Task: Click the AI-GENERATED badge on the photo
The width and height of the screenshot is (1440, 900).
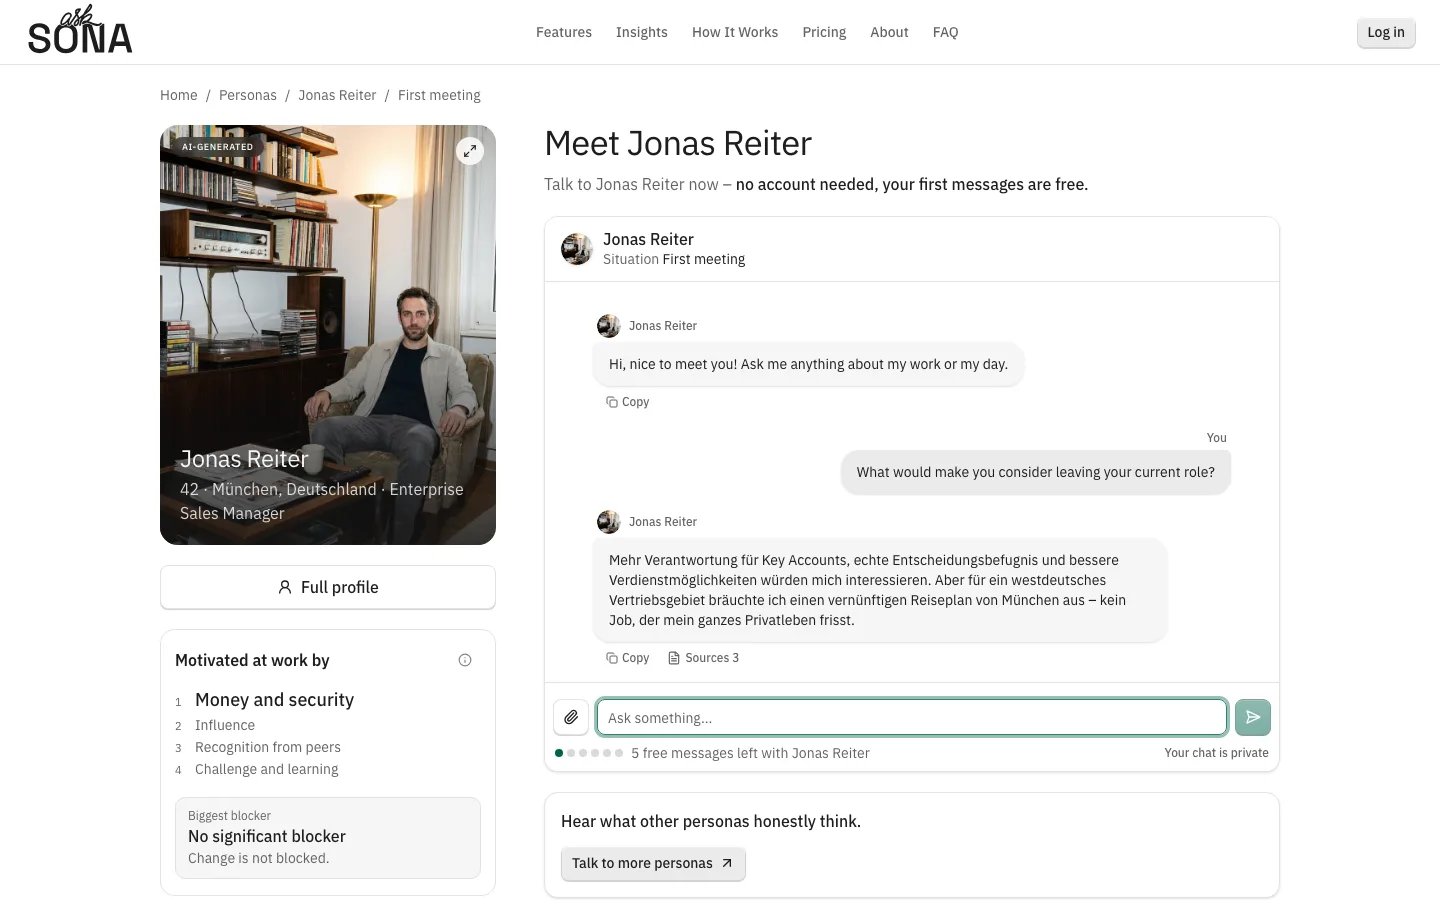Action: [217, 147]
